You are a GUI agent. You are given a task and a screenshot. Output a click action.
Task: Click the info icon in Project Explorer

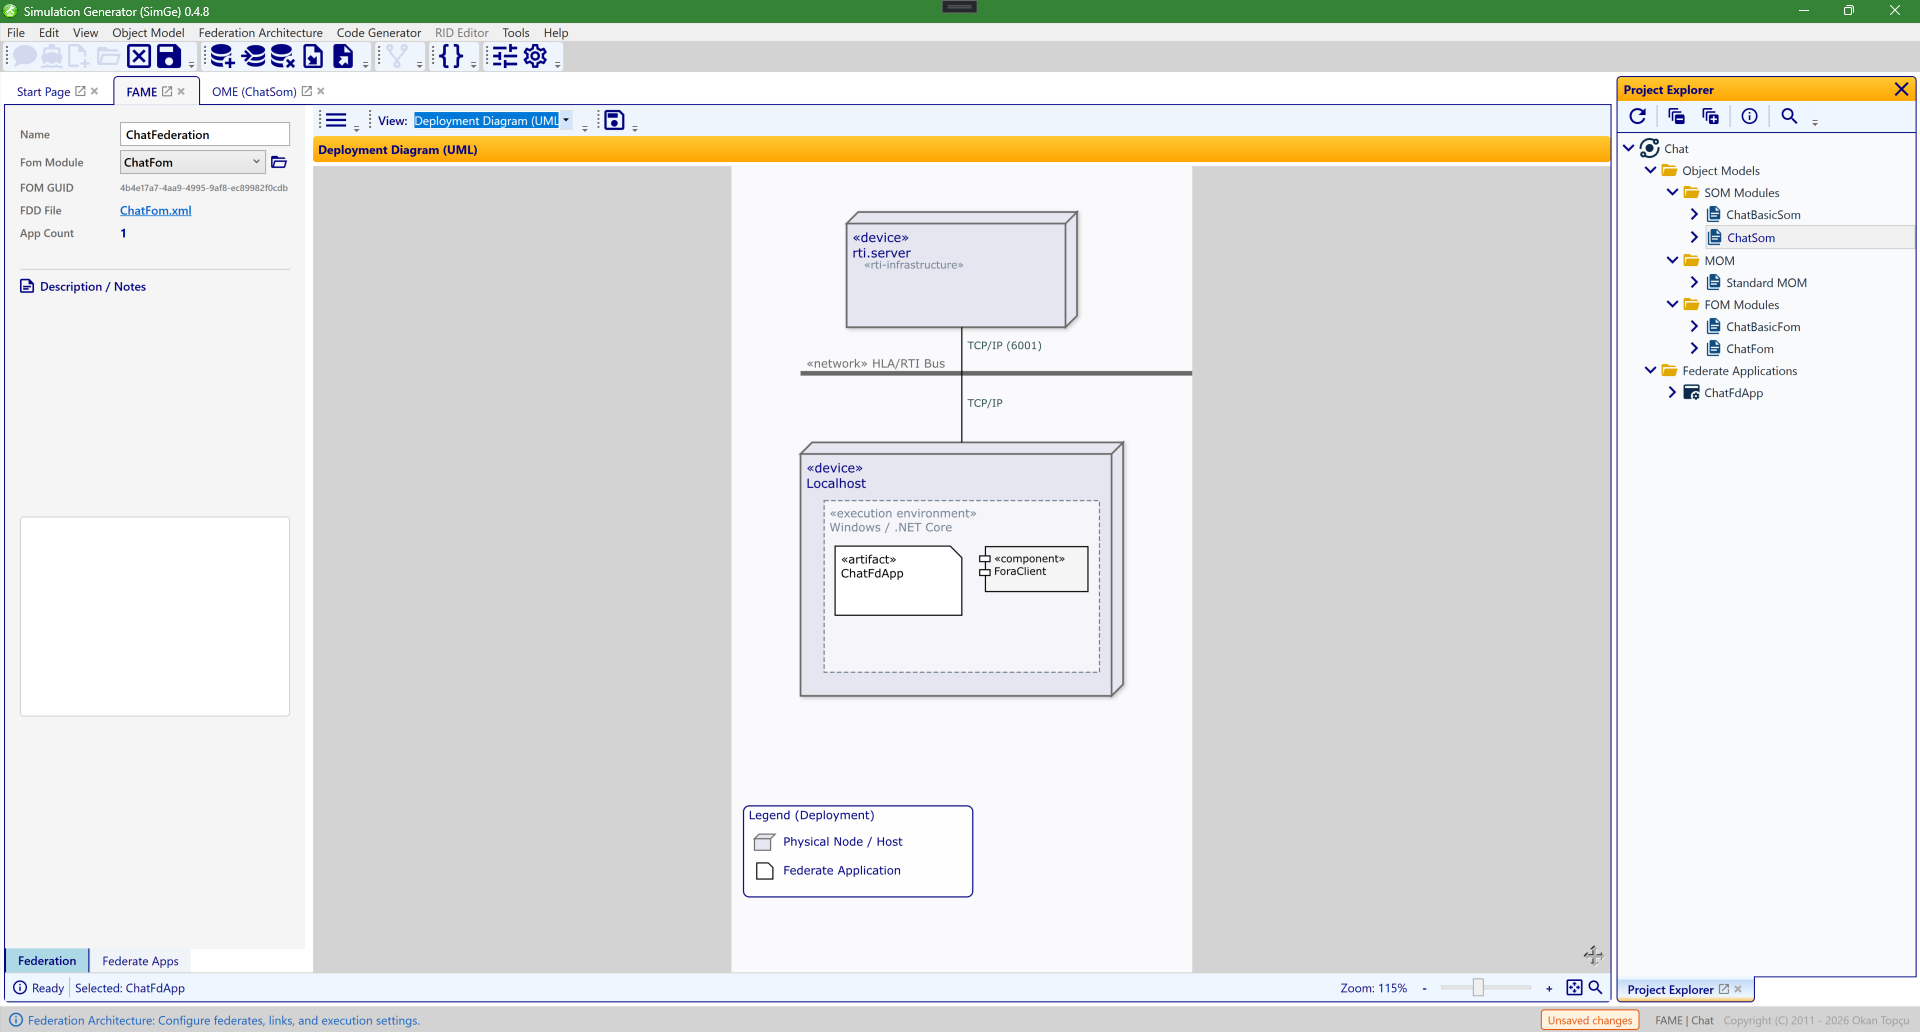pyautogui.click(x=1749, y=116)
